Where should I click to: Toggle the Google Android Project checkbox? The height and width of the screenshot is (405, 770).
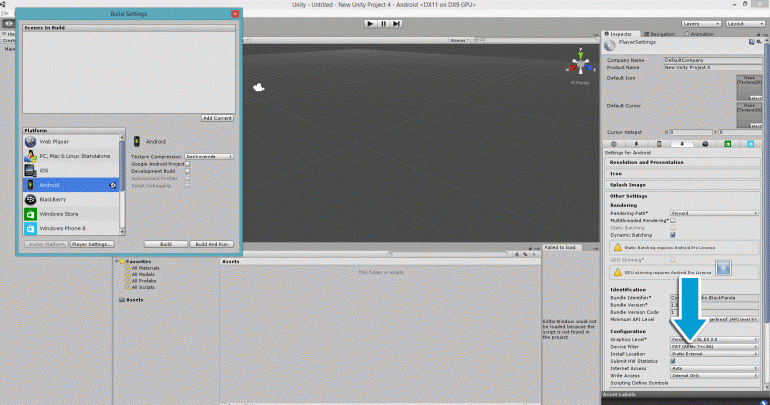coord(187,163)
